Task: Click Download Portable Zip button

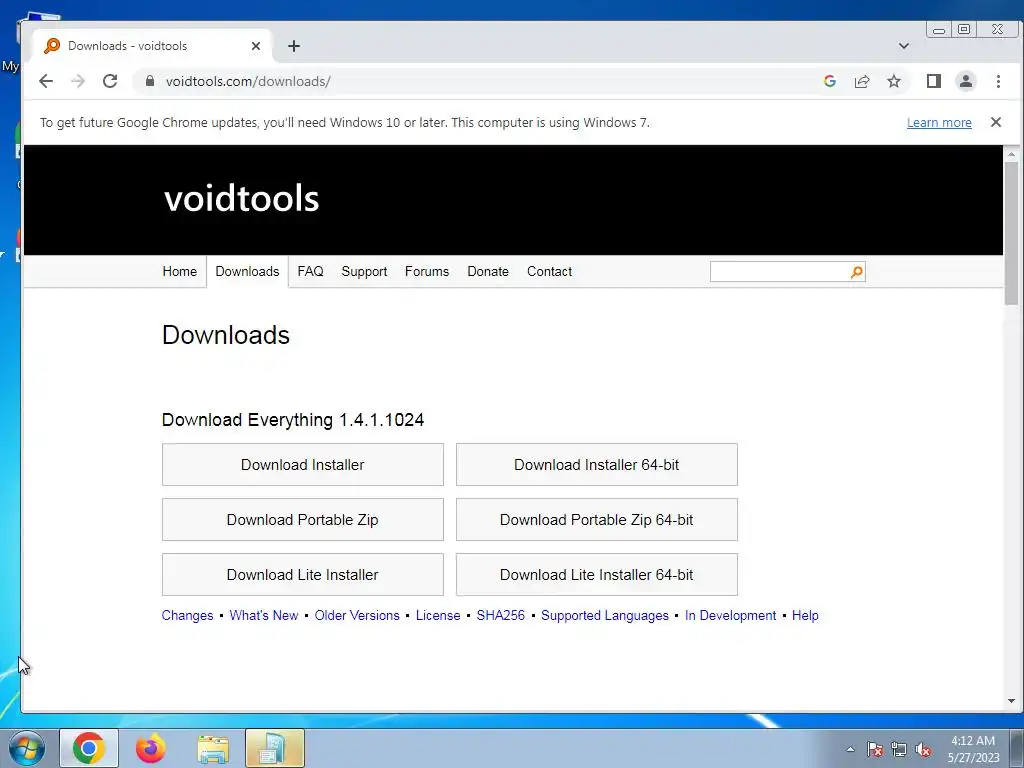Action: tap(303, 519)
